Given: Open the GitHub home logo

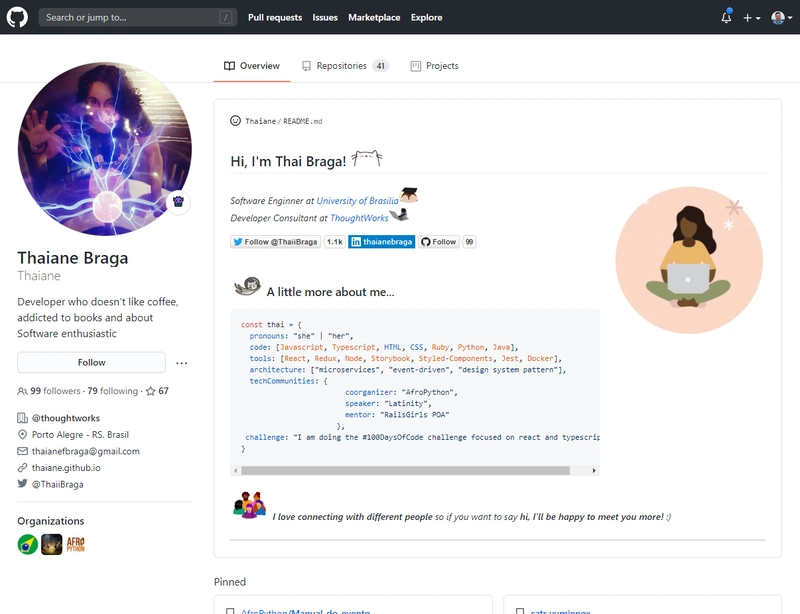Looking at the screenshot, I should pyautogui.click(x=17, y=17).
